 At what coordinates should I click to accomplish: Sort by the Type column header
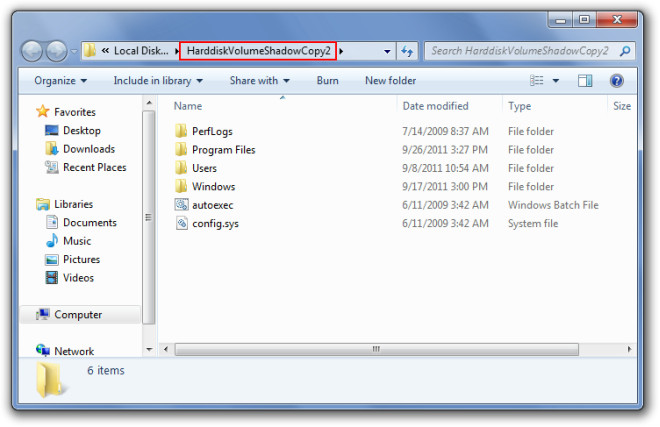click(519, 106)
